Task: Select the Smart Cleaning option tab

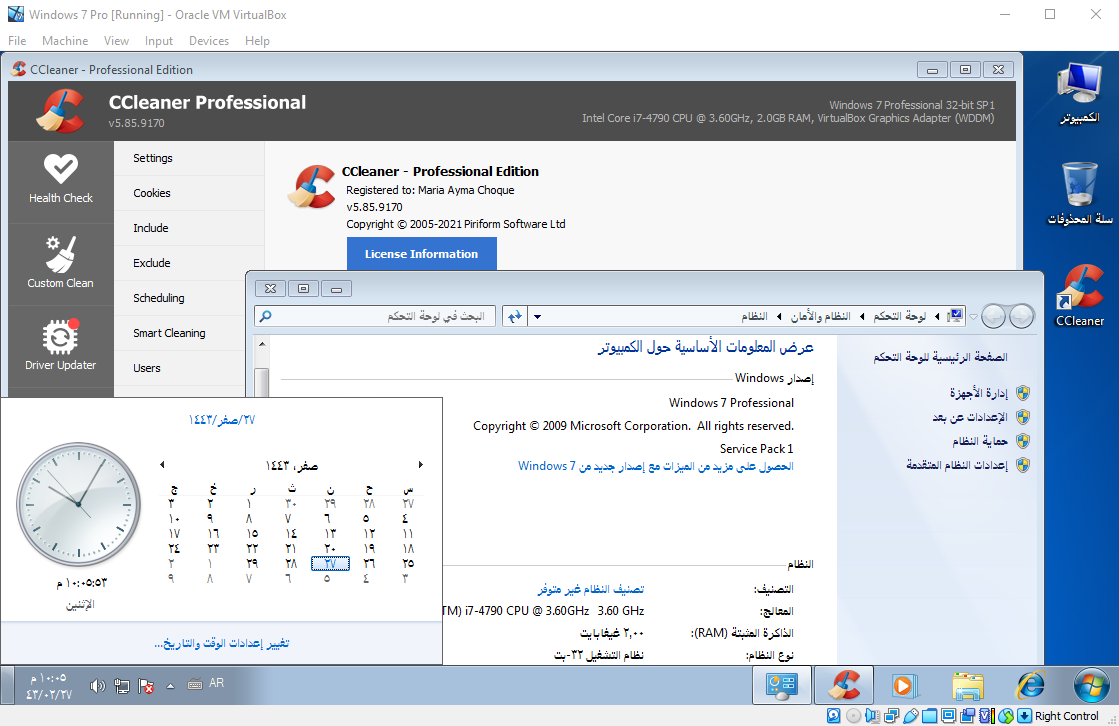Action: [181, 333]
